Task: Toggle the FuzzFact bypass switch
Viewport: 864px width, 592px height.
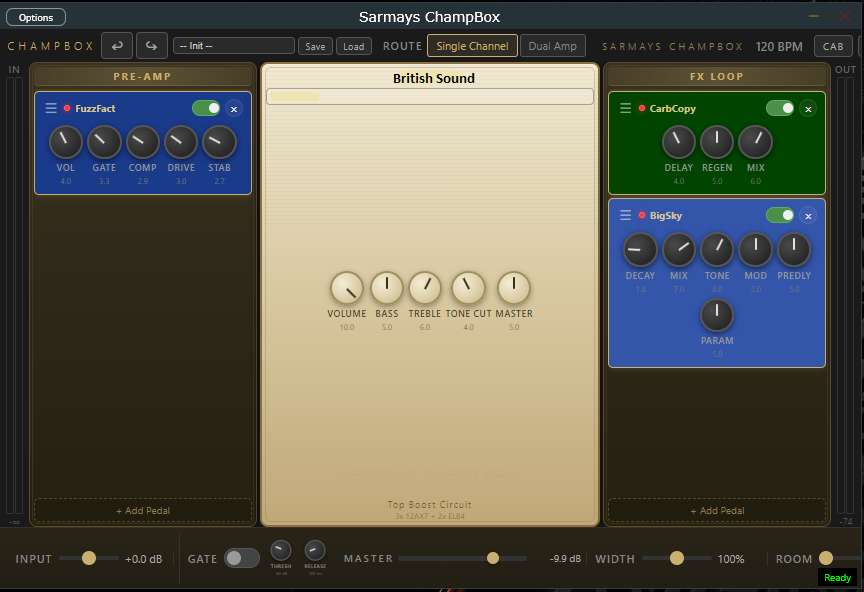Action: tap(206, 106)
